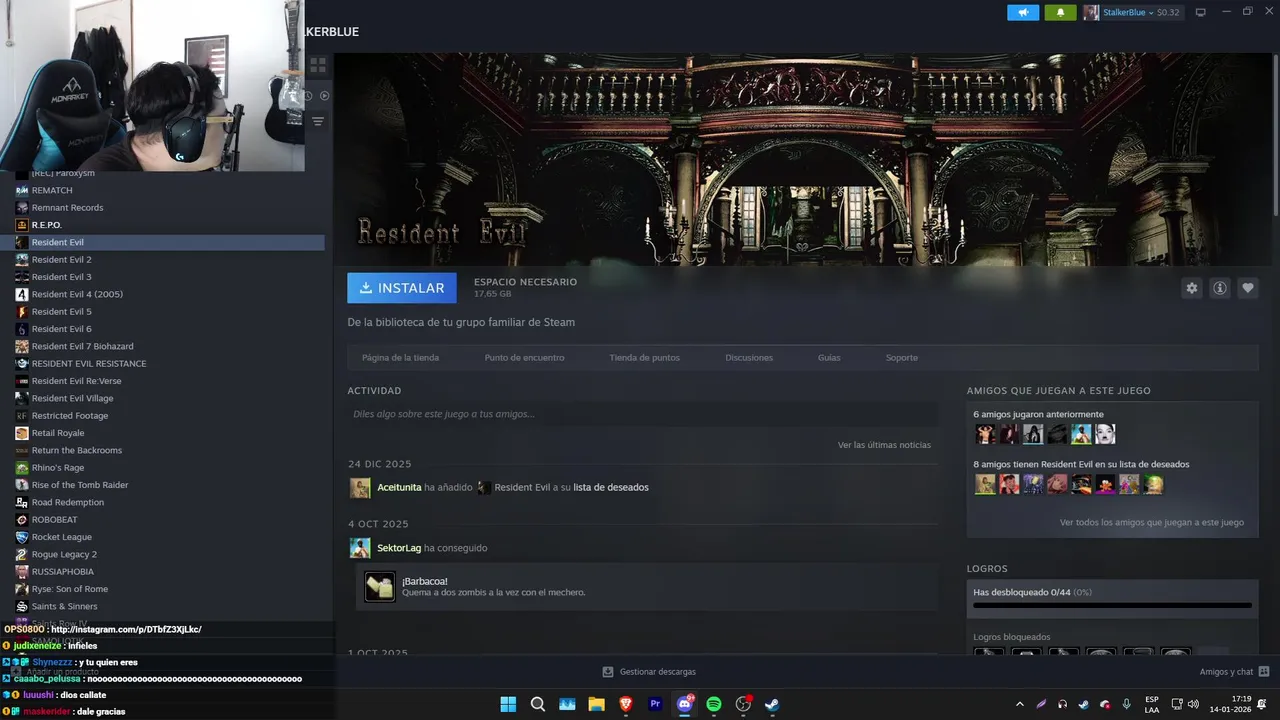Open Spotify from taskbar

click(x=714, y=704)
